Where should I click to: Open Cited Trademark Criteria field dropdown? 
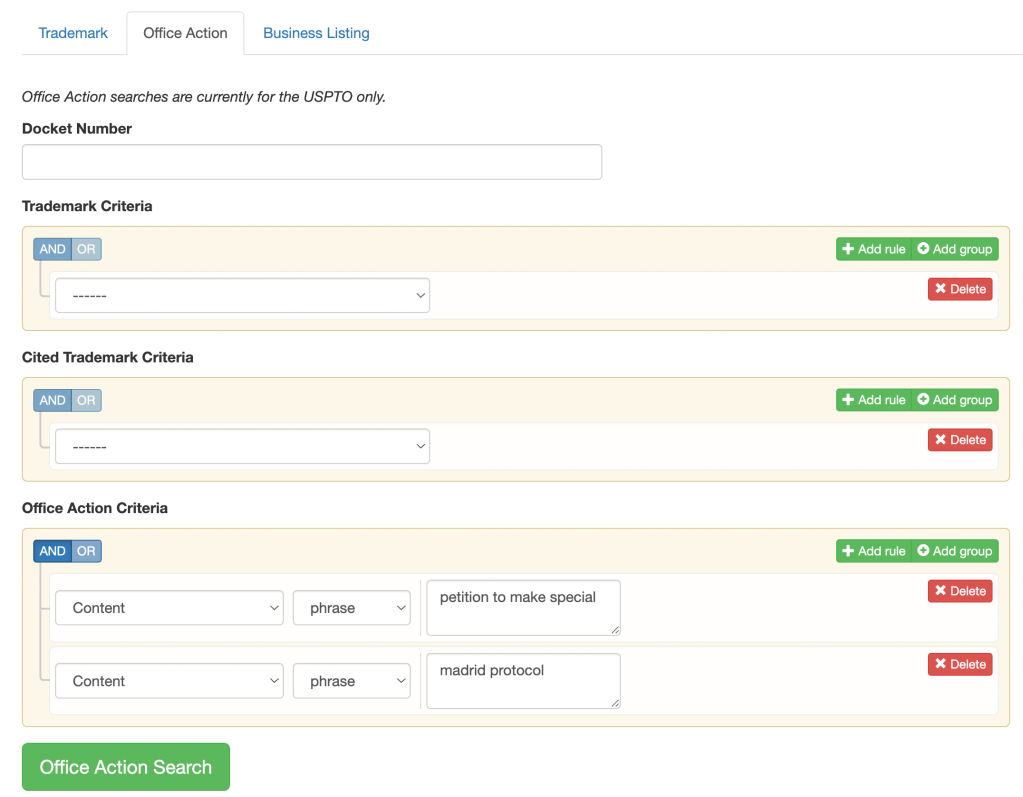click(242, 447)
